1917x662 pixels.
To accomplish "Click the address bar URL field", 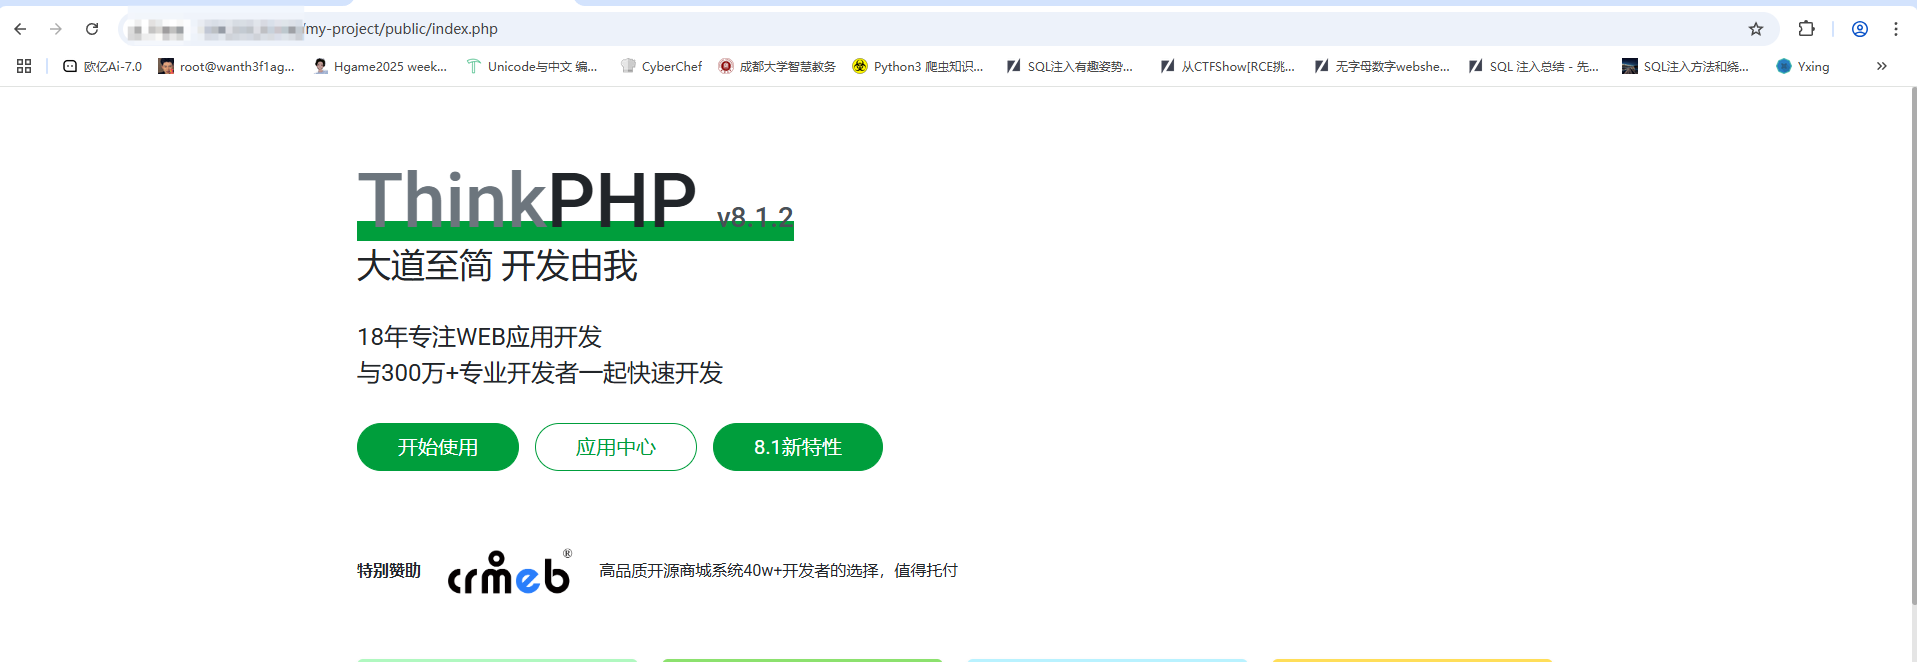I will point(900,29).
